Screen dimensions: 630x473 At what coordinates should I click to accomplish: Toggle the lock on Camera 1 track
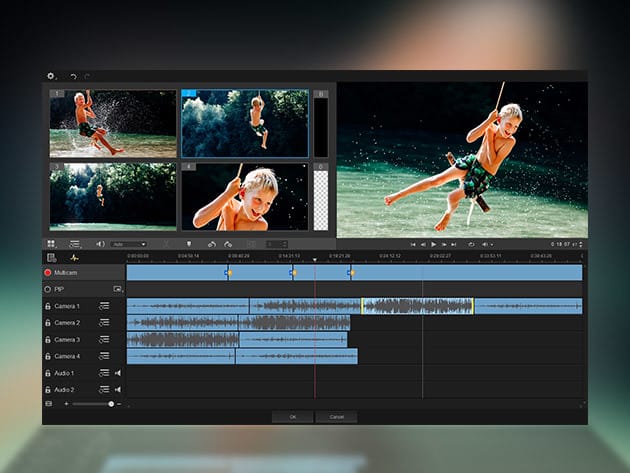47,306
